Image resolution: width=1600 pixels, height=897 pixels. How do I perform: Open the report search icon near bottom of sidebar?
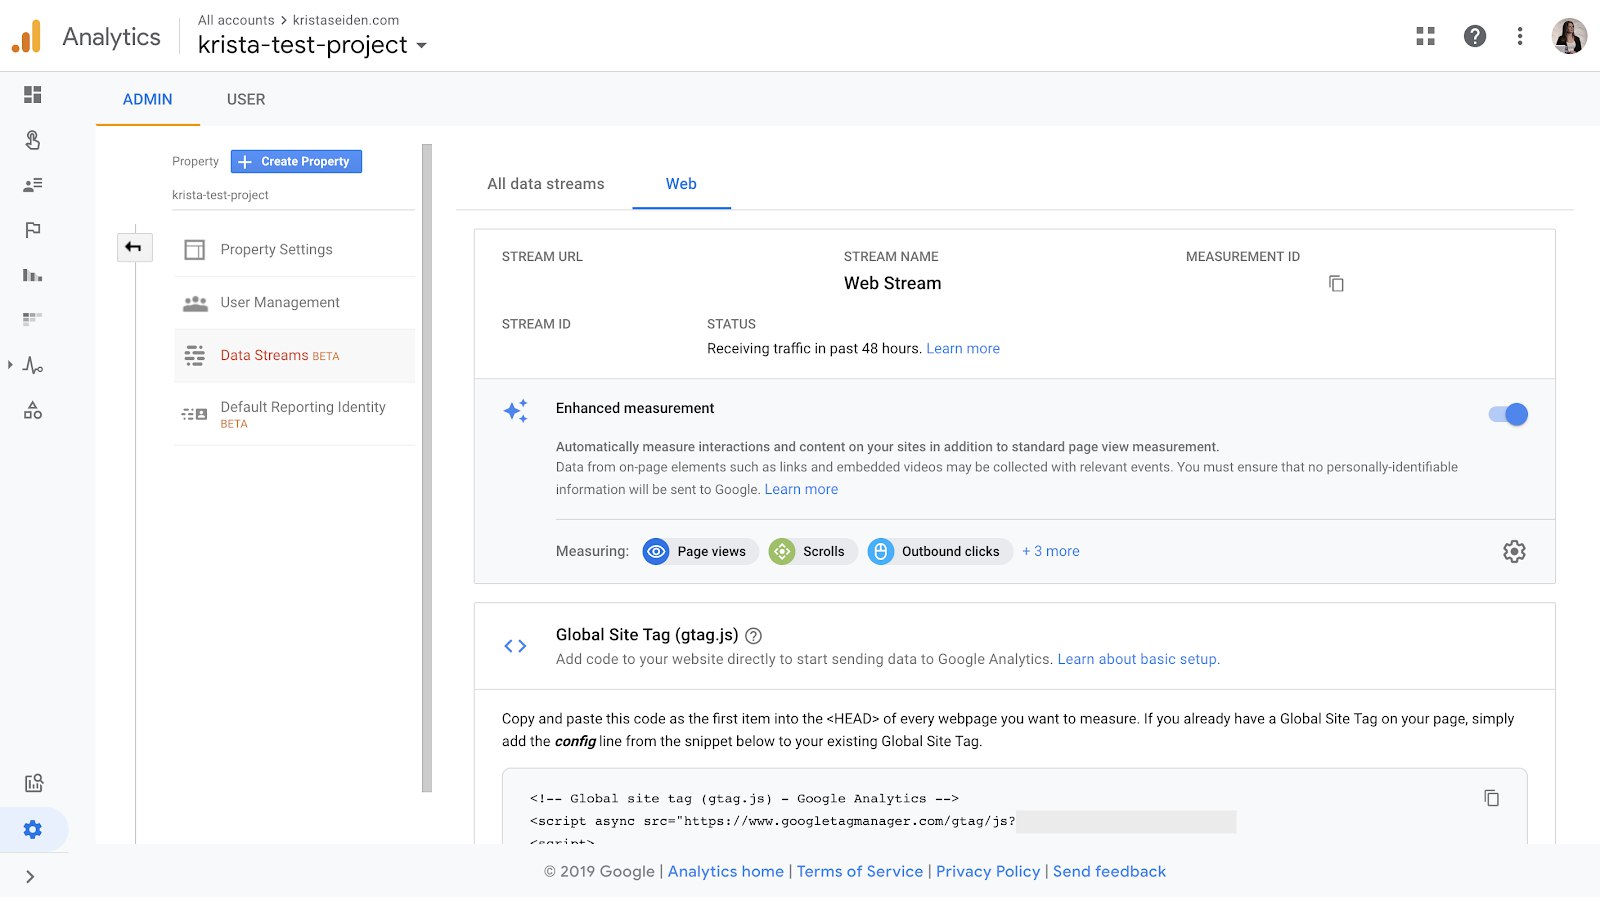[33, 783]
